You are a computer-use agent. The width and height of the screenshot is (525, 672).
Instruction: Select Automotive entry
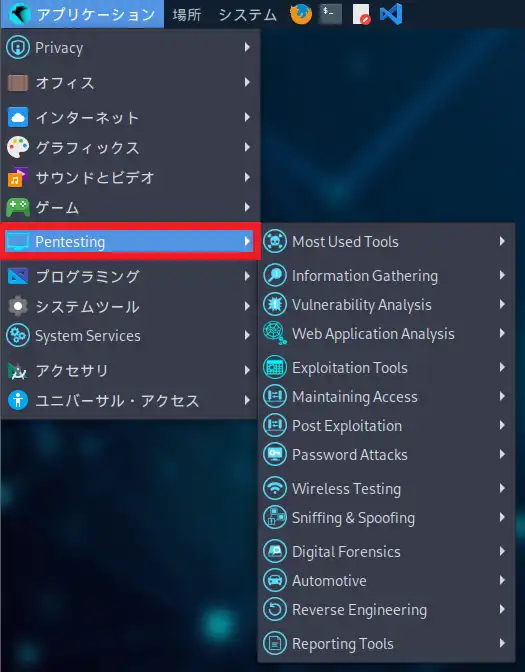click(x=385, y=580)
